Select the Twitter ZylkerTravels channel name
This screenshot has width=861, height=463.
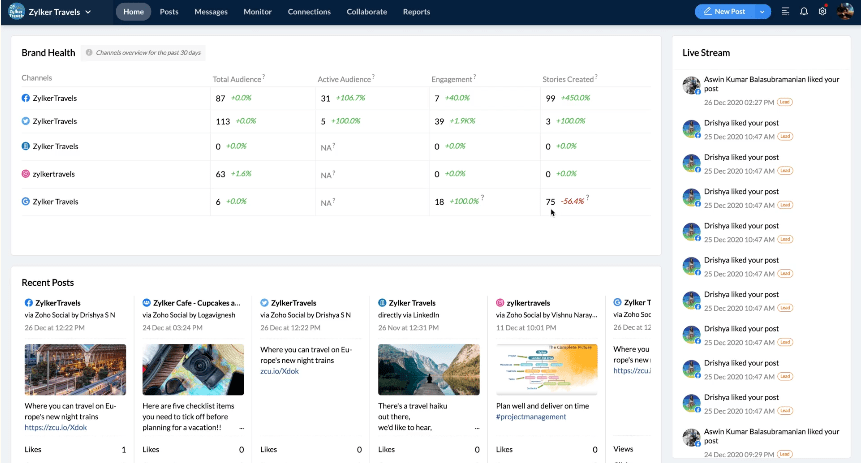click(x=55, y=121)
